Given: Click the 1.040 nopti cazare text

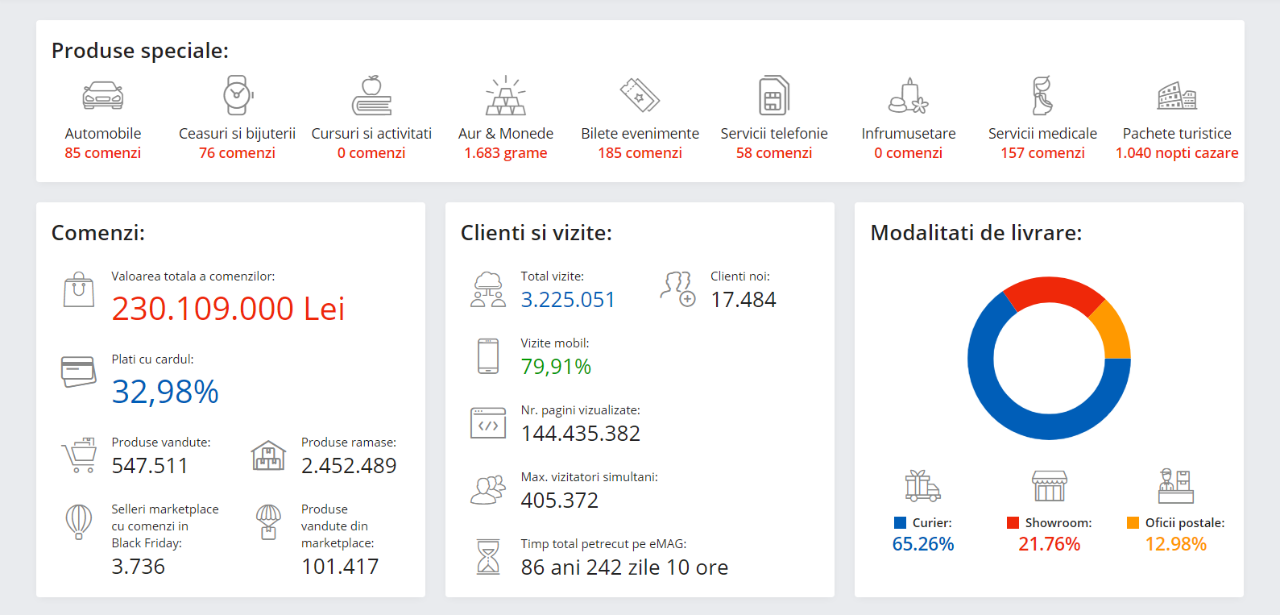Looking at the screenshot, I should coord(1177,153).
